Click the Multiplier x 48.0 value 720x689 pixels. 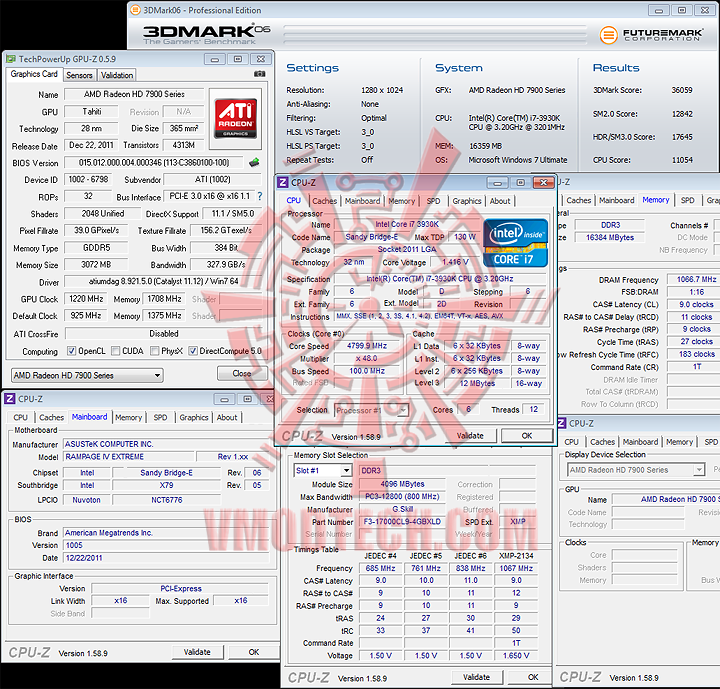[367, 358]
